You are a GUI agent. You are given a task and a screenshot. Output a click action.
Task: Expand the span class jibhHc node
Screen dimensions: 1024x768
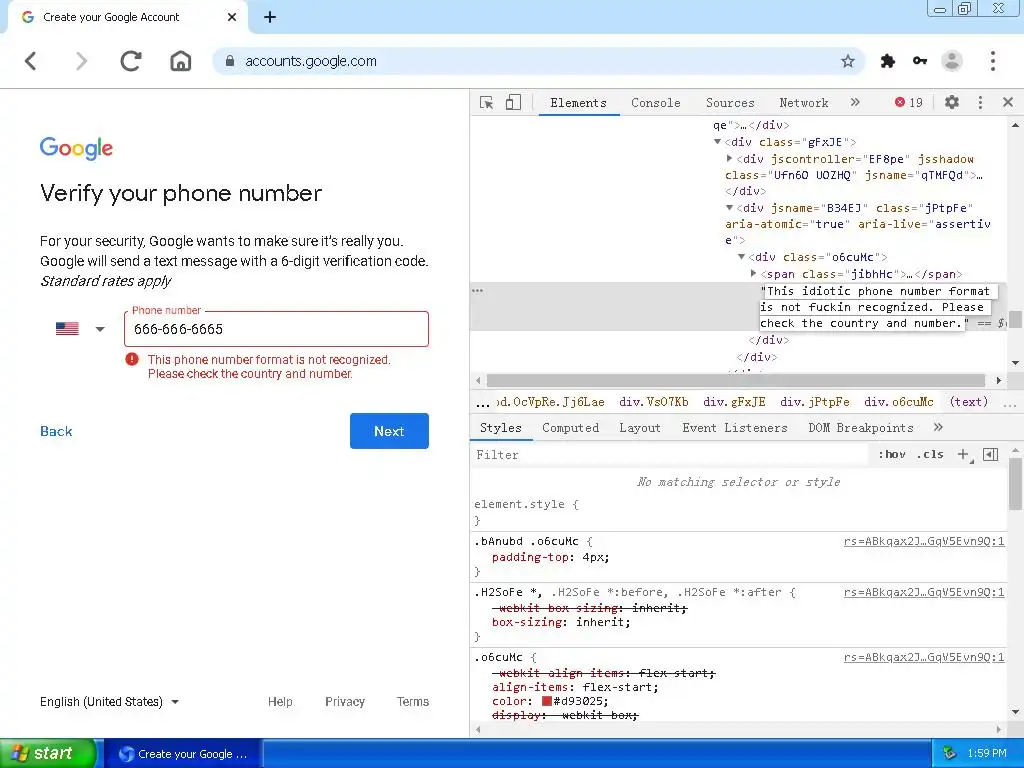(754, 274)
